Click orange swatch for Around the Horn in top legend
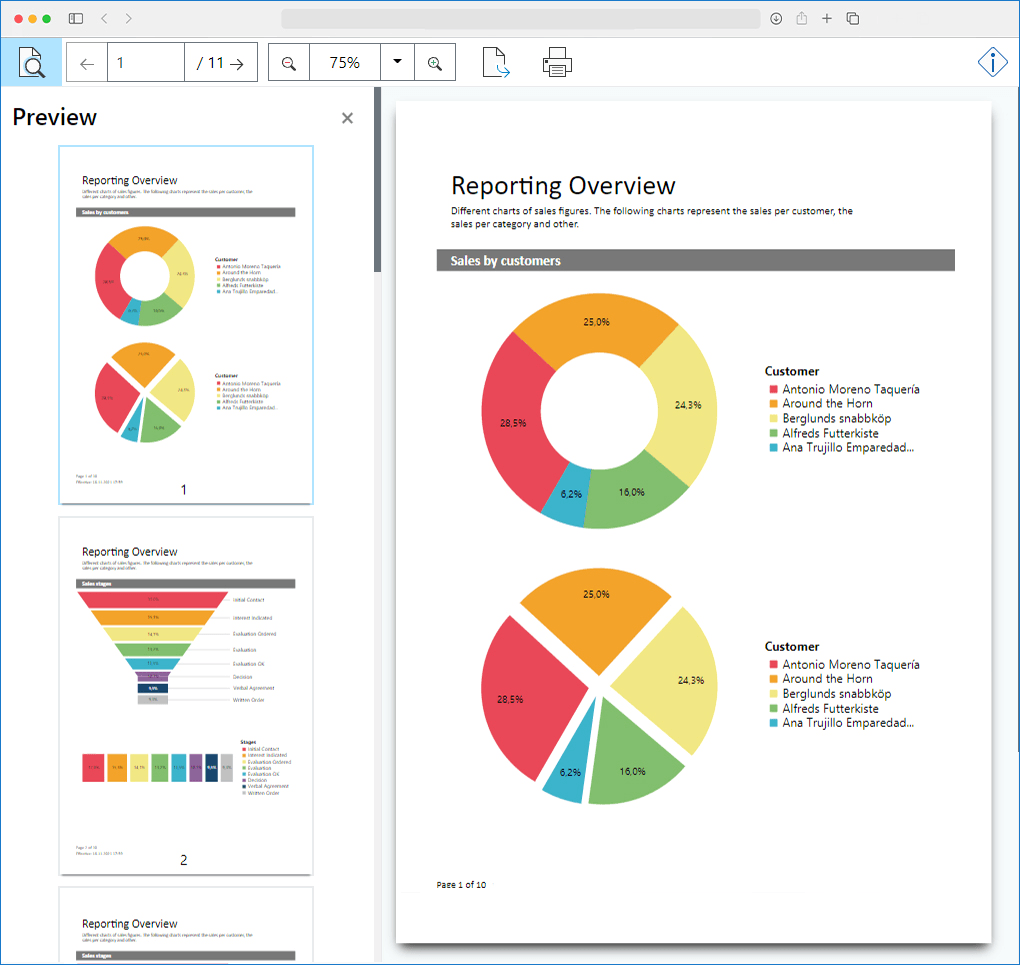This screenshot has height=965, width=1020. 773,403
